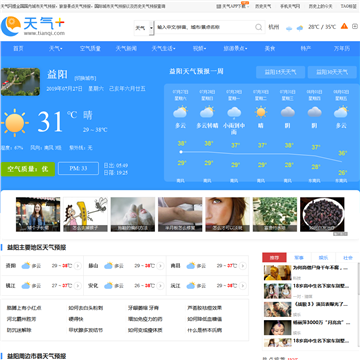
Task: Click the 益阳30天天气 button
Action: pyautogui.click(x=332, y=72)
